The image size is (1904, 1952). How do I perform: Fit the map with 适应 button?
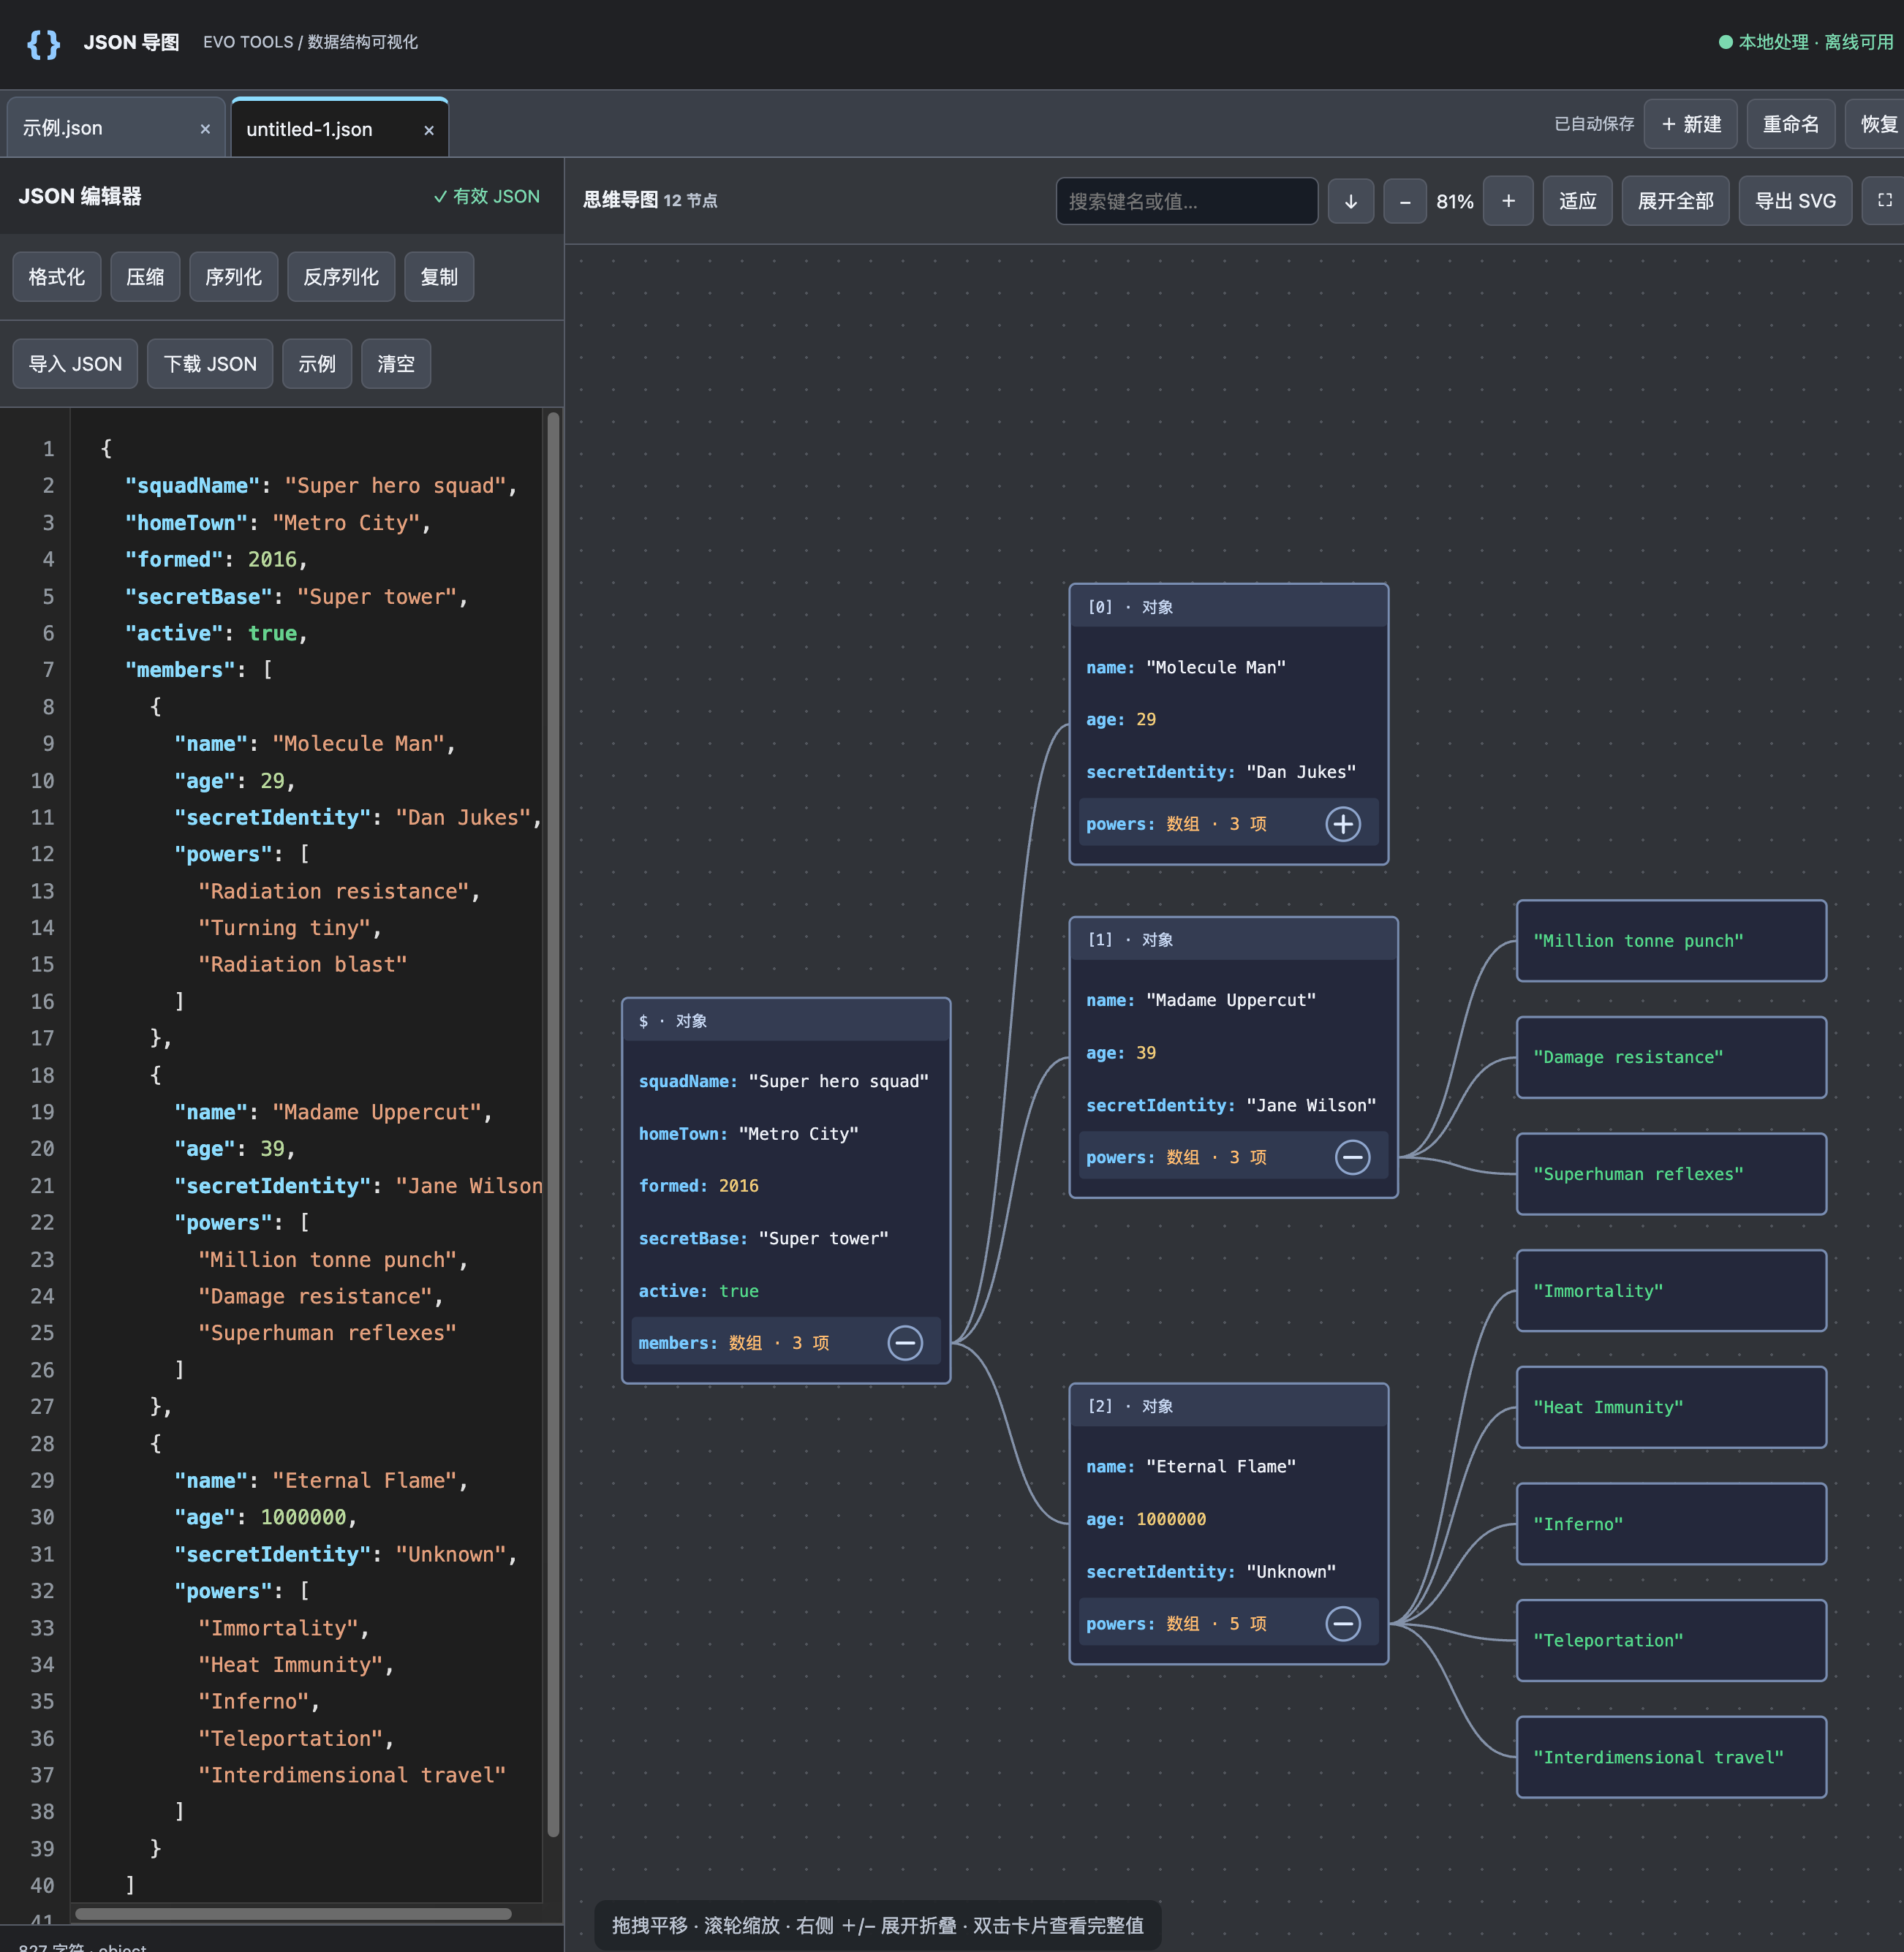(x=1577, y=201)
